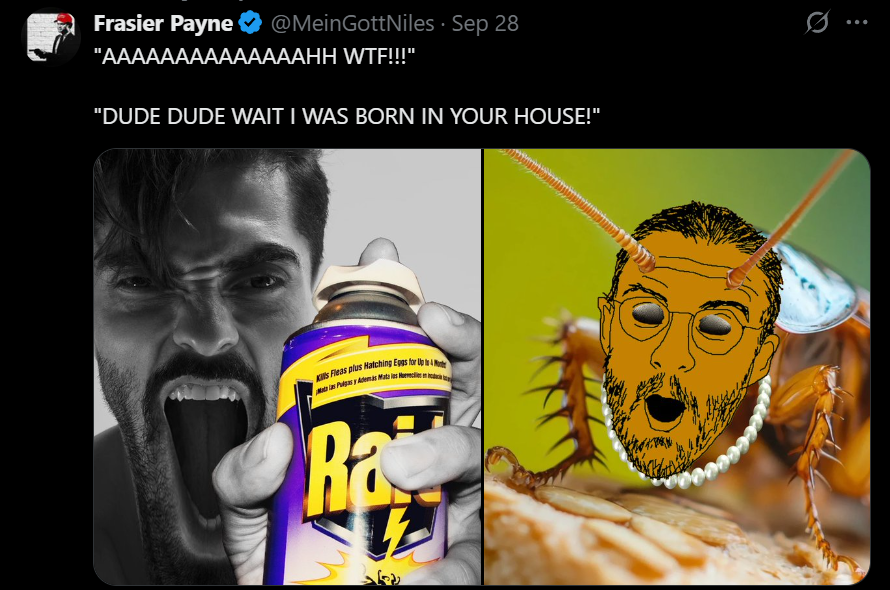890x590 pixels.
Task: Open the three-dot more options menu
Action: pos(857,23)
